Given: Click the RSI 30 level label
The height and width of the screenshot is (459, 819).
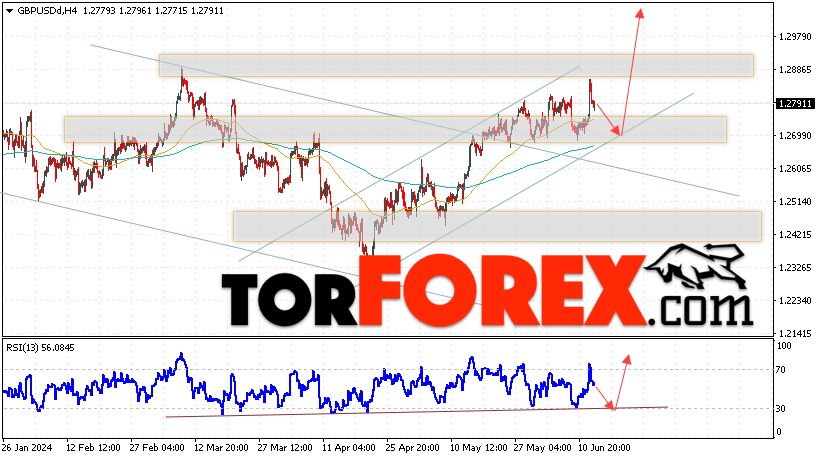Looking at the screenshot, I should click(781, 408).
